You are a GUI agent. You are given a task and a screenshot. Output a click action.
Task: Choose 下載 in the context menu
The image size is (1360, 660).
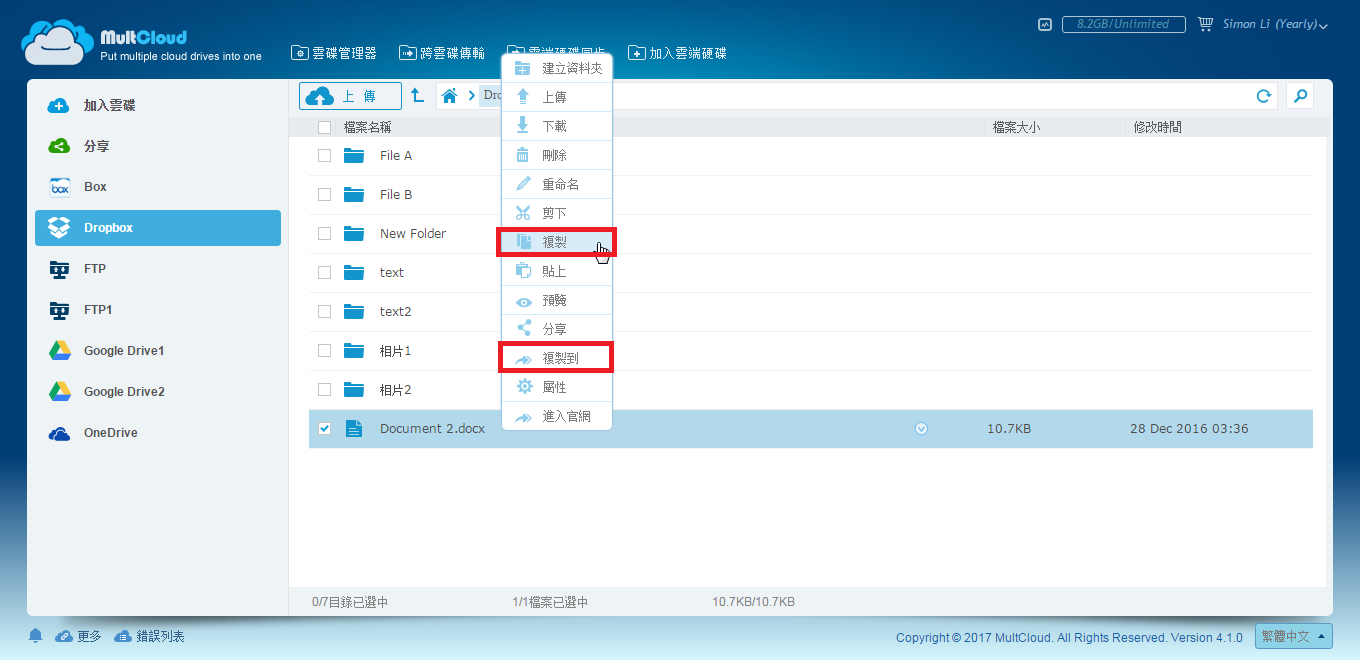point(556,126)
